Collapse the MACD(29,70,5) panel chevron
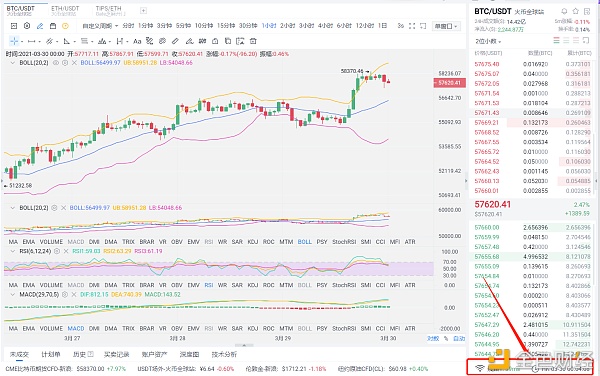Screen dimensions: 600x376 pyautogui.click(x=13, y=295)
